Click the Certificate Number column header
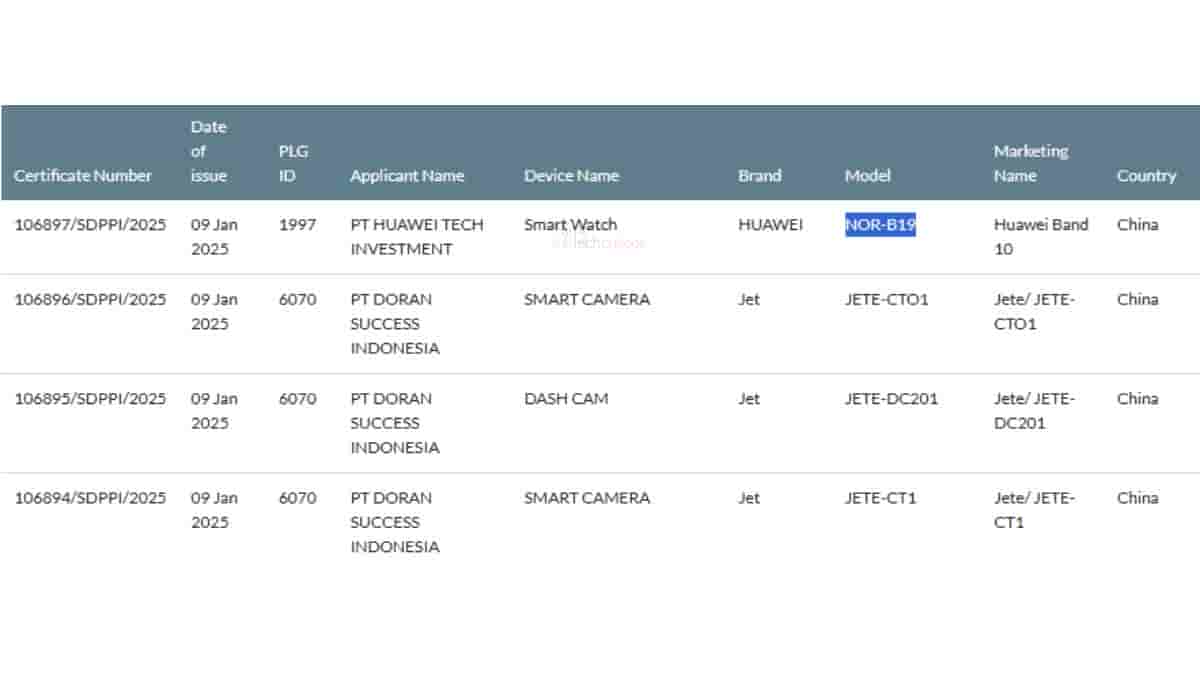The width and height of the screenshot is (1200, 675). point(83,176)
